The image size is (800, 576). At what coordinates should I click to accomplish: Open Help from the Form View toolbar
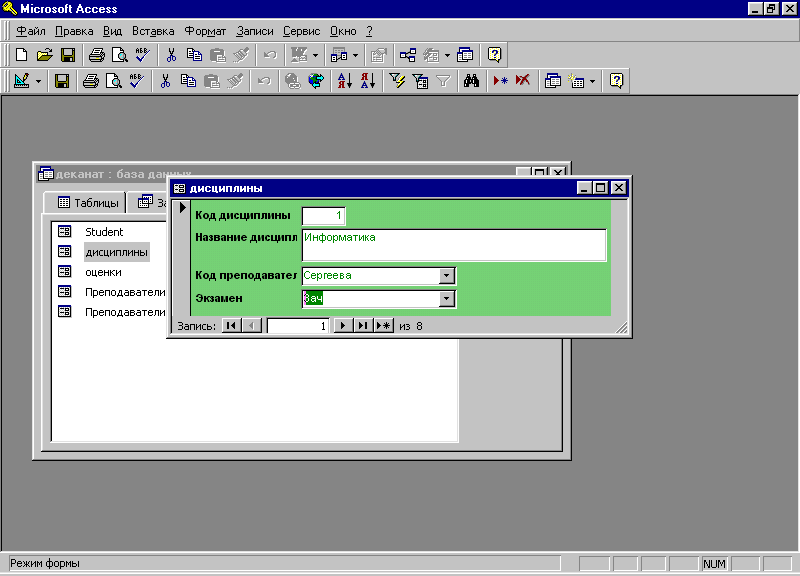click(x=616, y=81)
